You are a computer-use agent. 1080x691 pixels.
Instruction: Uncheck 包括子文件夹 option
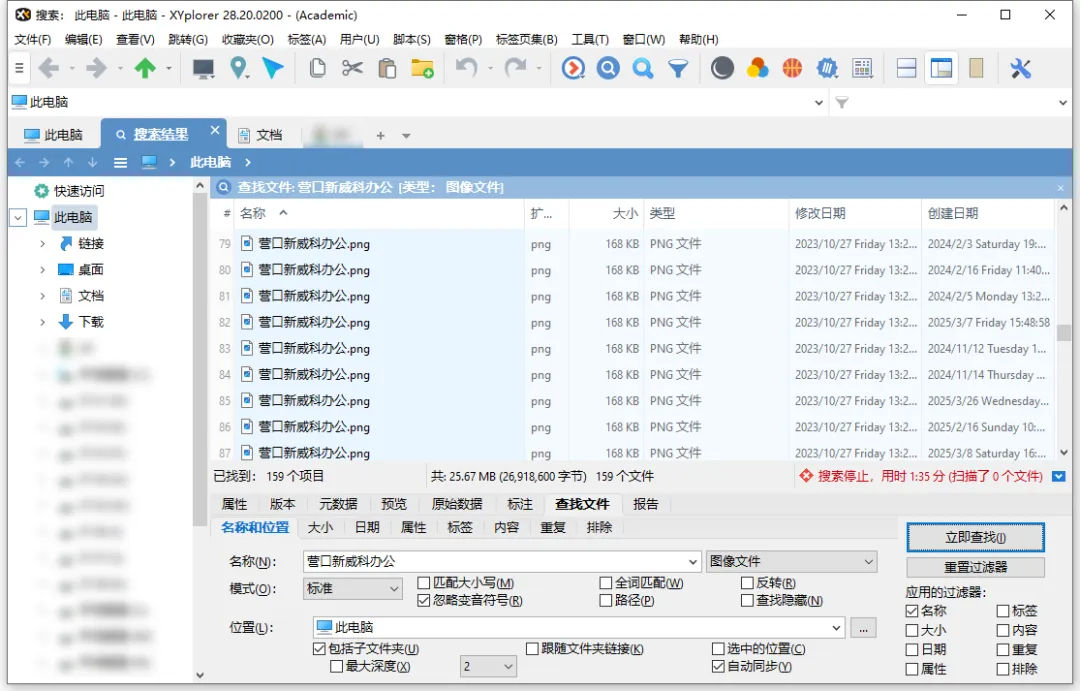(319, 649)
